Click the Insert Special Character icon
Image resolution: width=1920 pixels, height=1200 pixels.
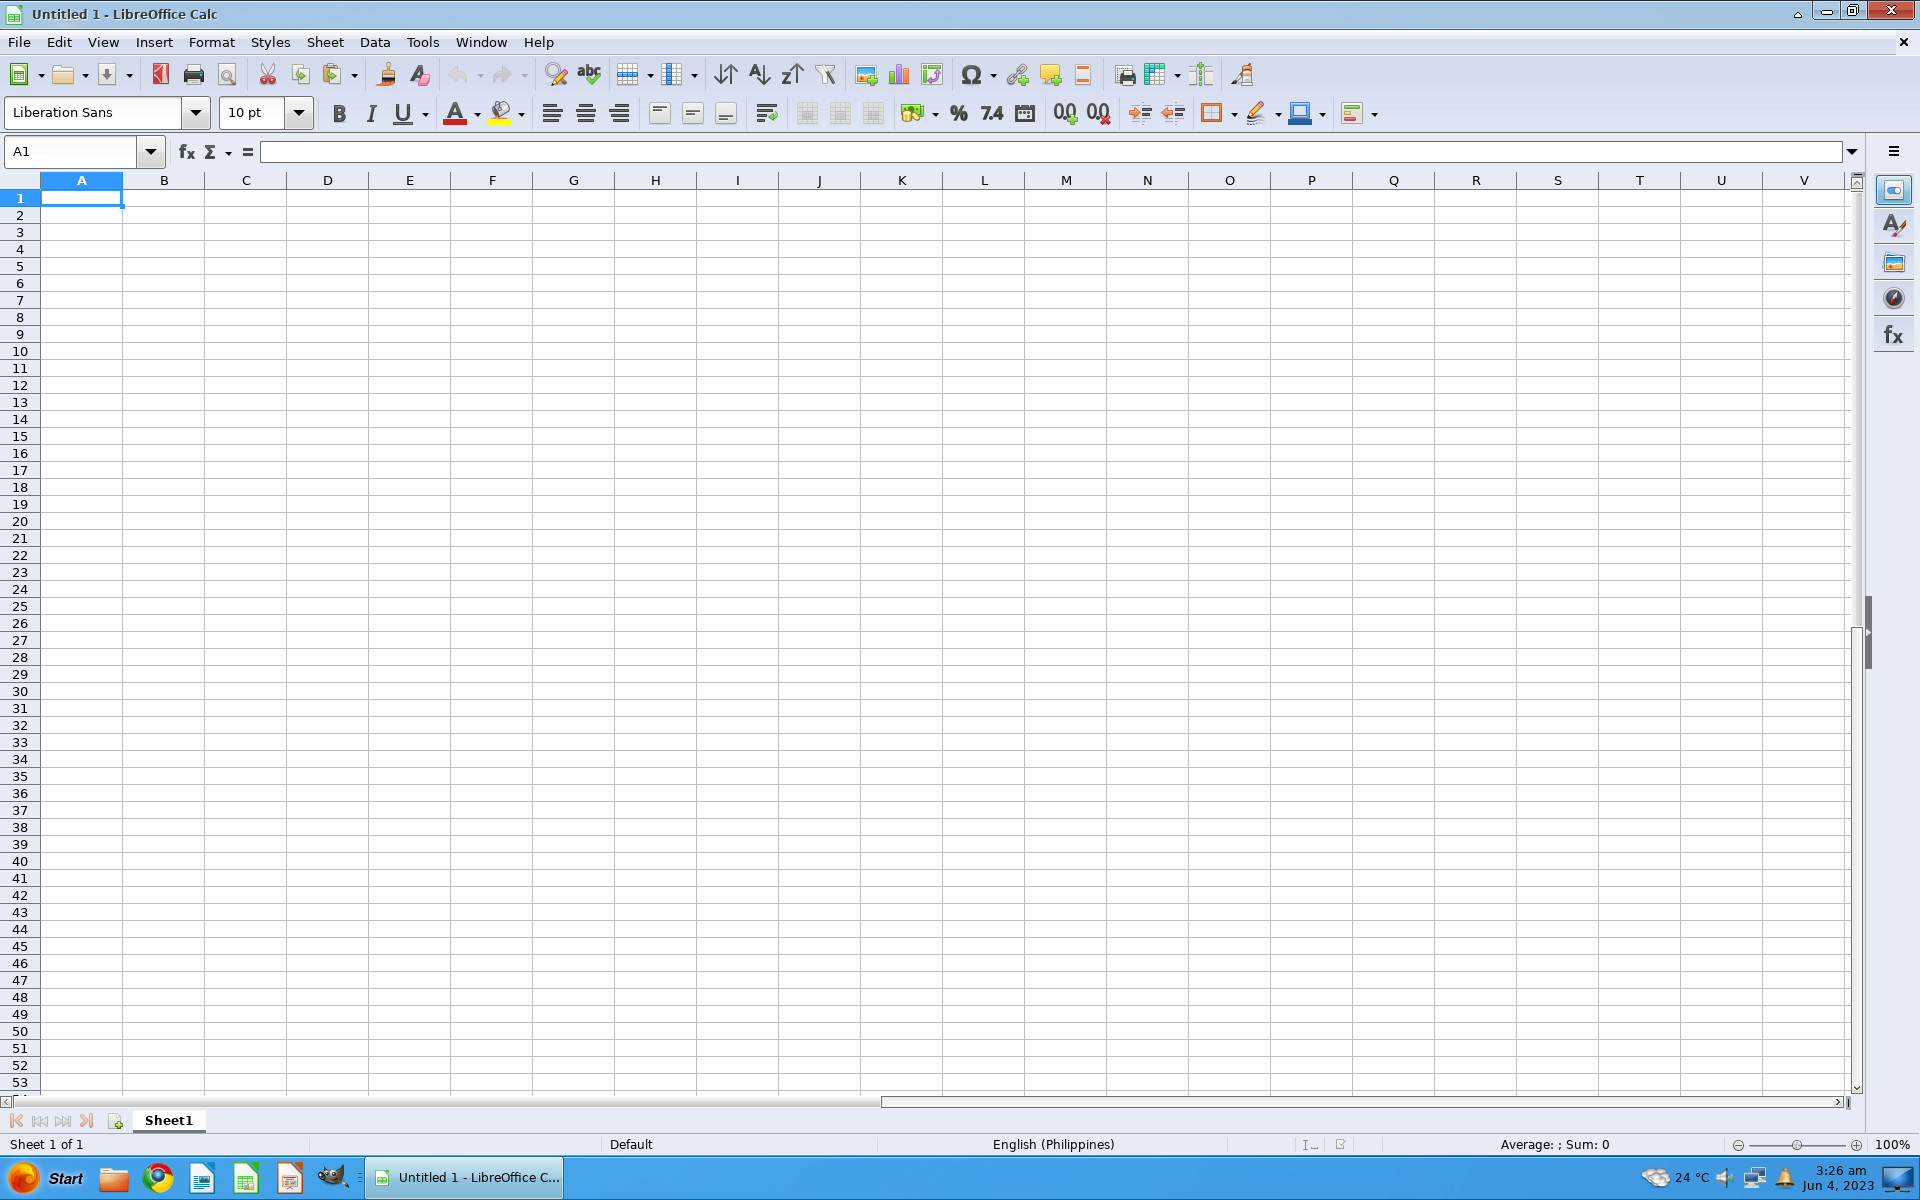pos(970,75)
